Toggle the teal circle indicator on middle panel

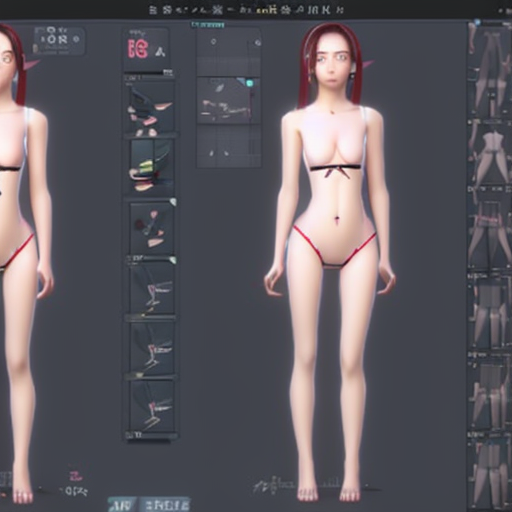[249, 83]
